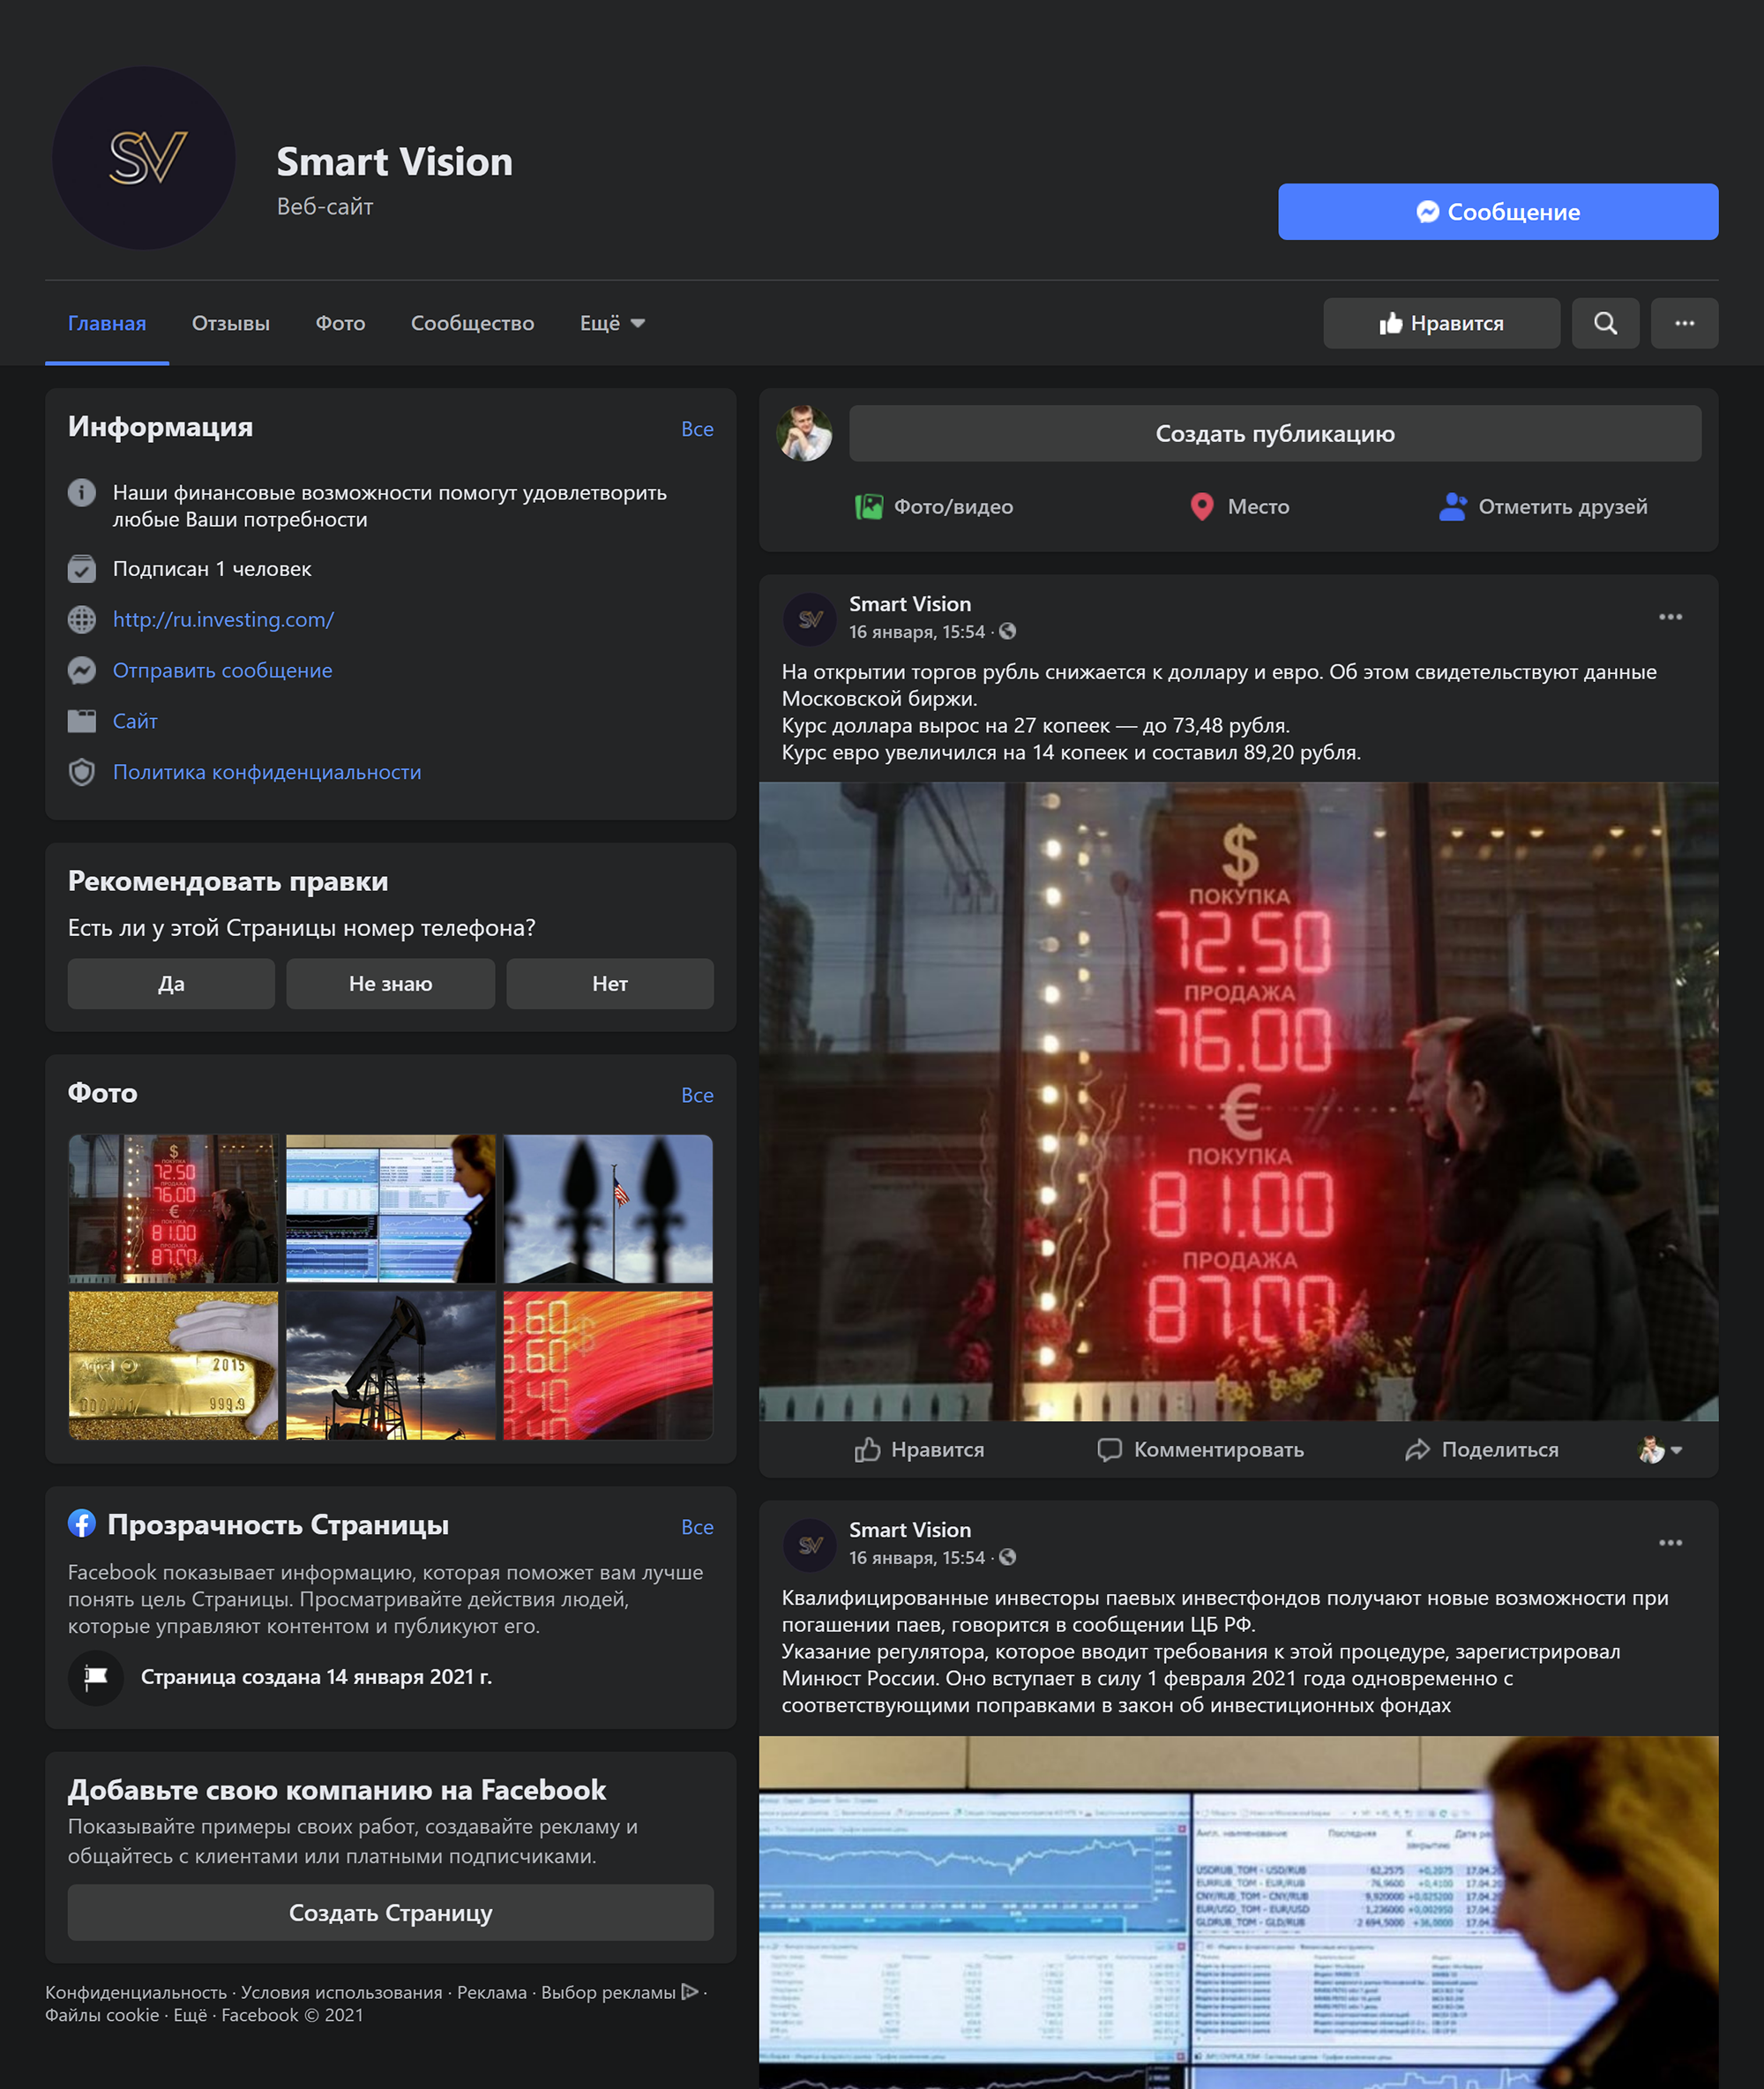This screenshot has width=1764, height=2089.
Task: Open the Фото tab
Action: click(x=340, y=323)
